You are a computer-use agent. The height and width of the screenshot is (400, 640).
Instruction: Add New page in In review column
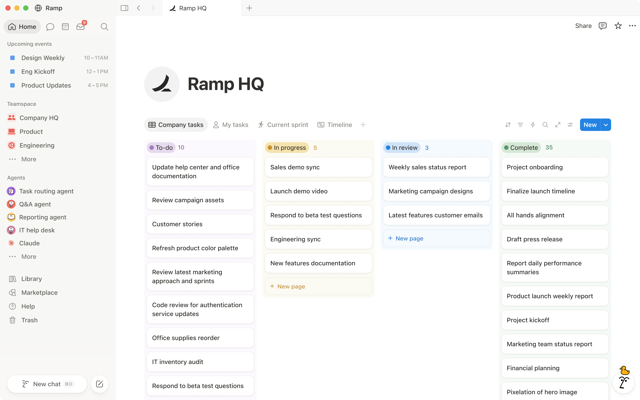[x=436, y=238]
